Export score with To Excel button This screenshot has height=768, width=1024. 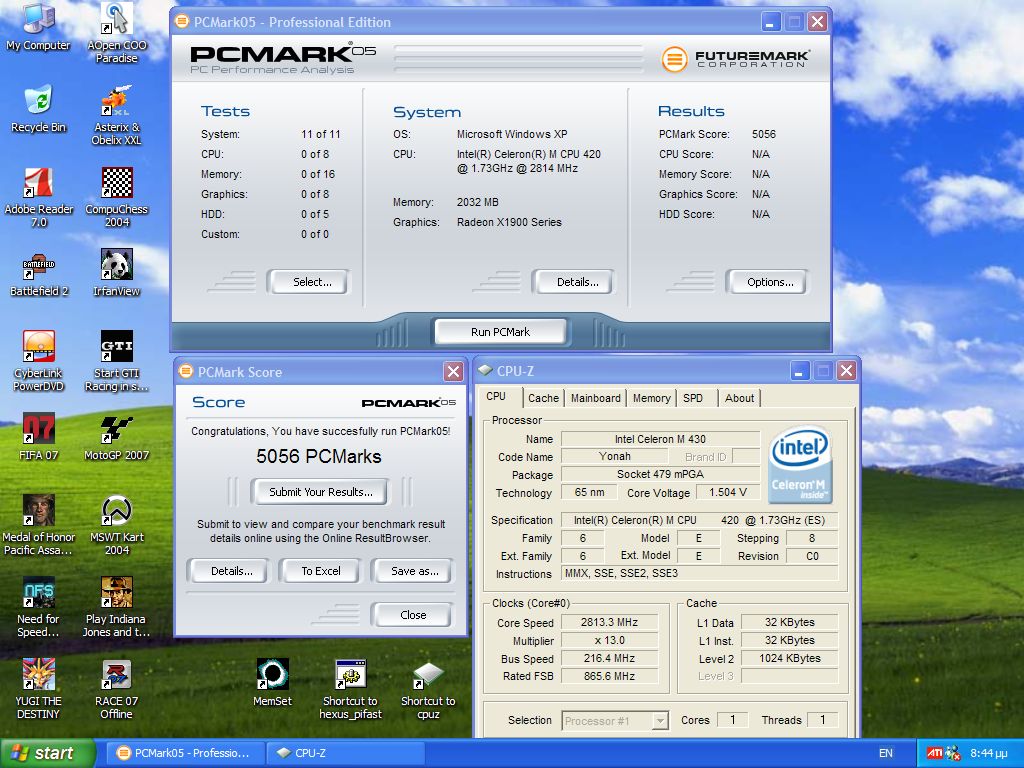tap(320, 571)
